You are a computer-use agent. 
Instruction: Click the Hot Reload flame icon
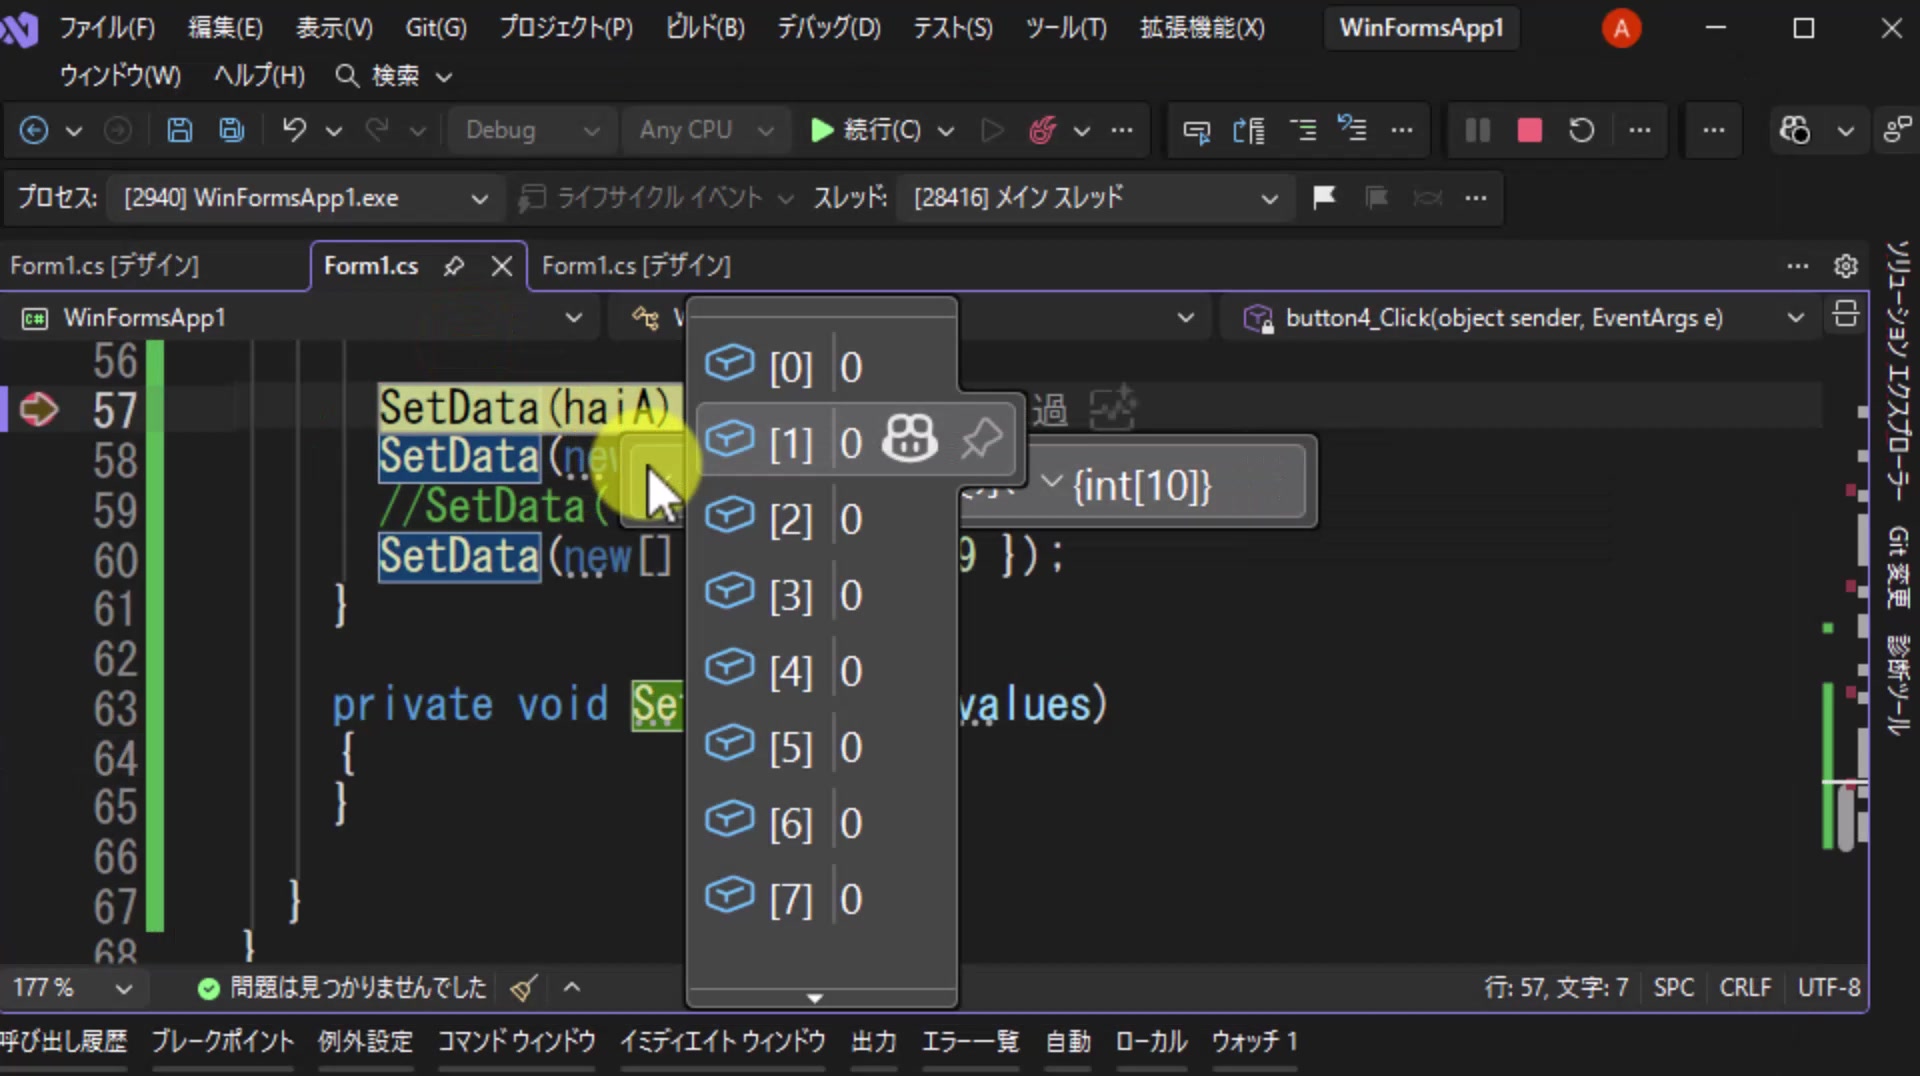(x=1042, y=130)
